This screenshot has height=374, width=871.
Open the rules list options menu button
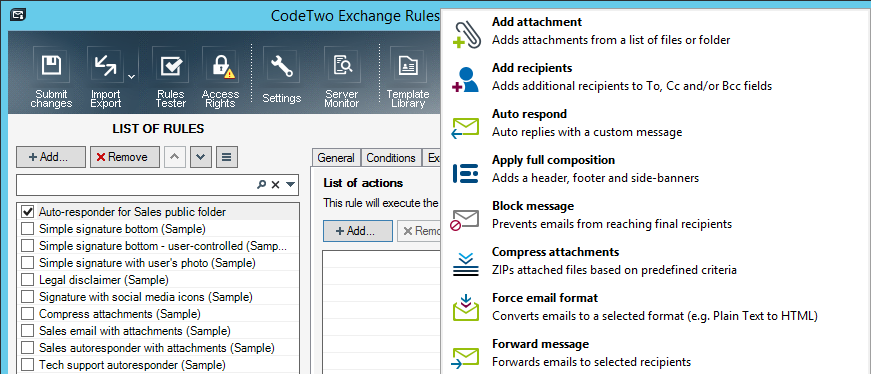(x=227, y=157)
